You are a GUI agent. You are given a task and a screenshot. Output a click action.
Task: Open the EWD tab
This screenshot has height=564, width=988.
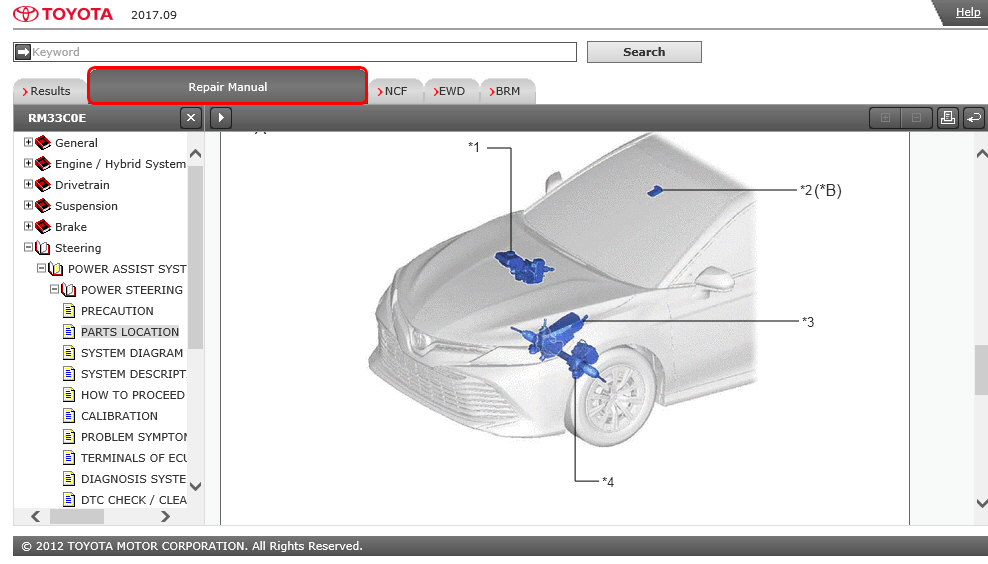pyautogui.click(x=452, y=91)
